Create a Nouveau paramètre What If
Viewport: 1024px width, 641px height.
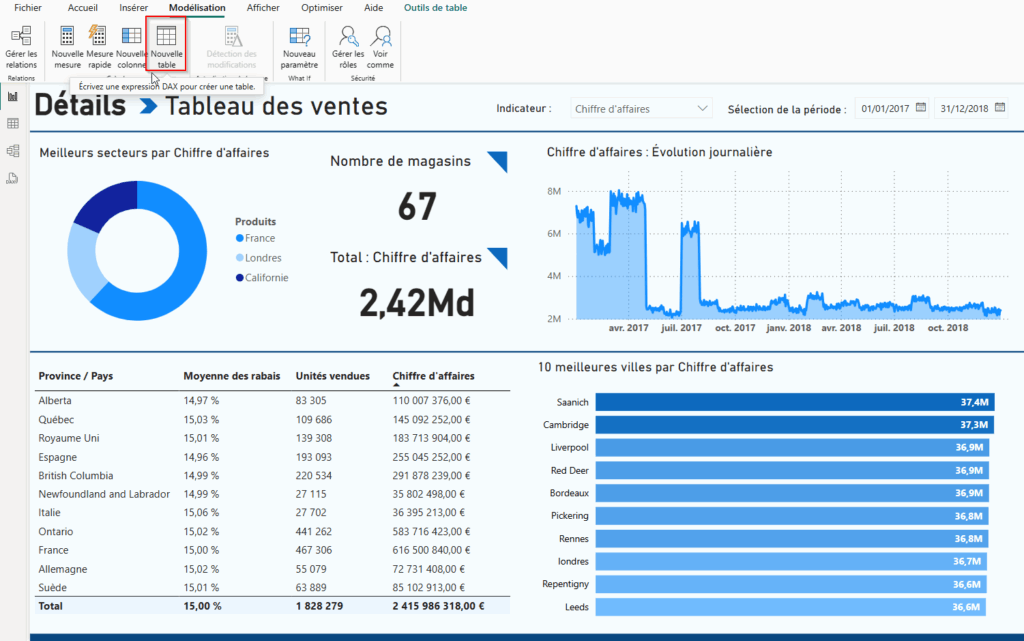click(299, 46)
